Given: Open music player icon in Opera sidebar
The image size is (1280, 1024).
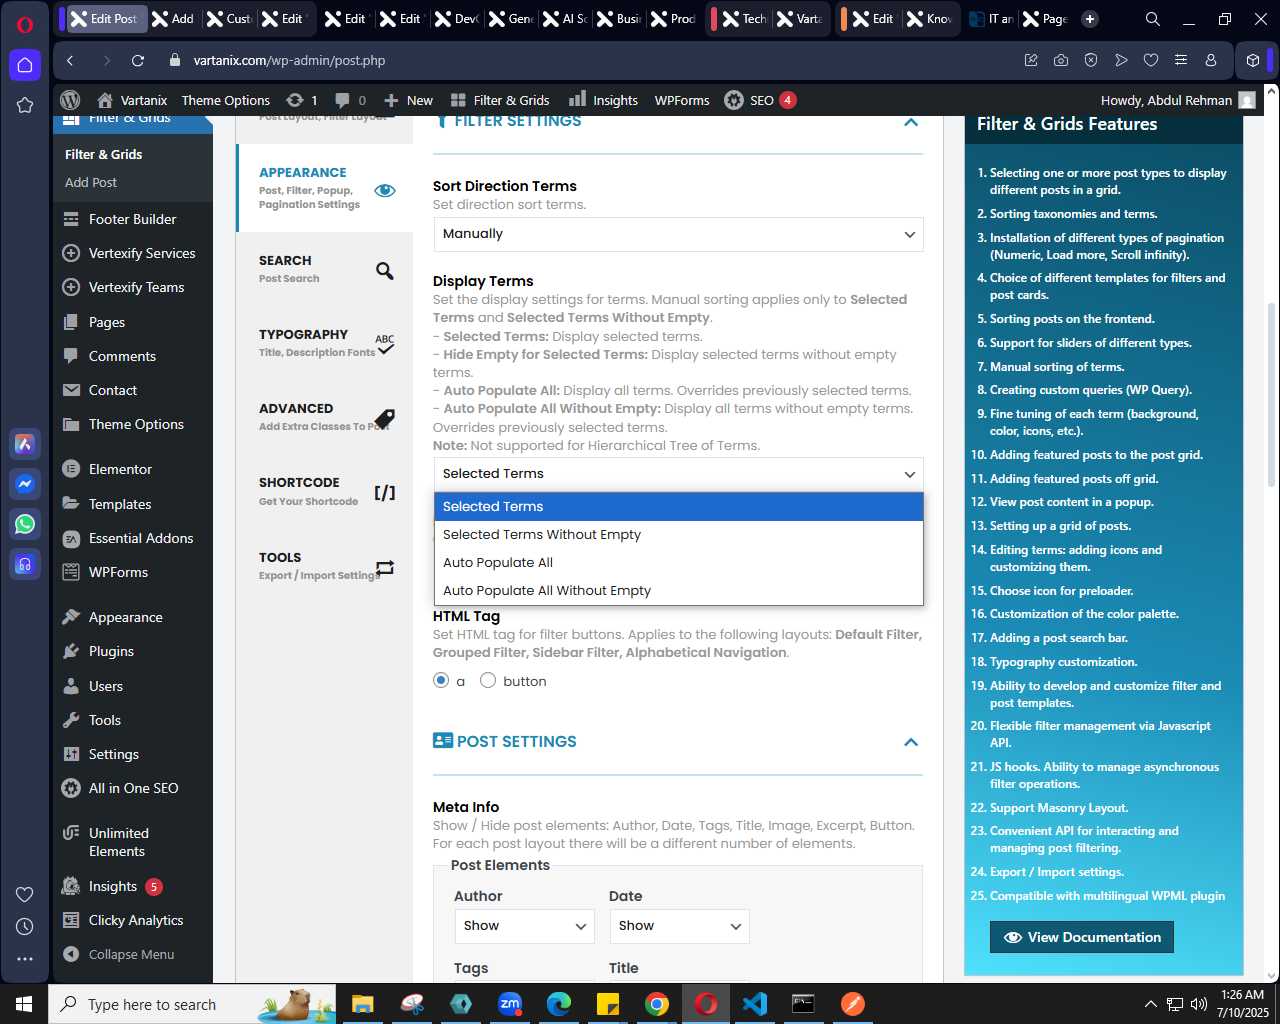Looking at the screenshot, I should tap(25, 564).
